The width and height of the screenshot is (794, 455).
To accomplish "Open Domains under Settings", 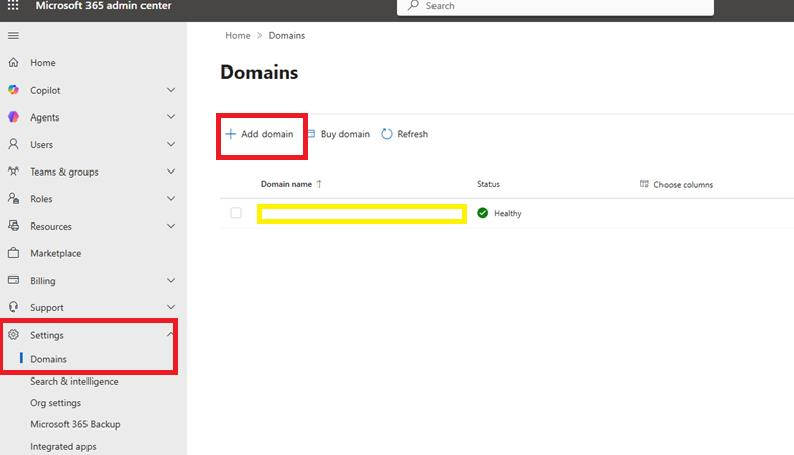I will pos(48,359).
